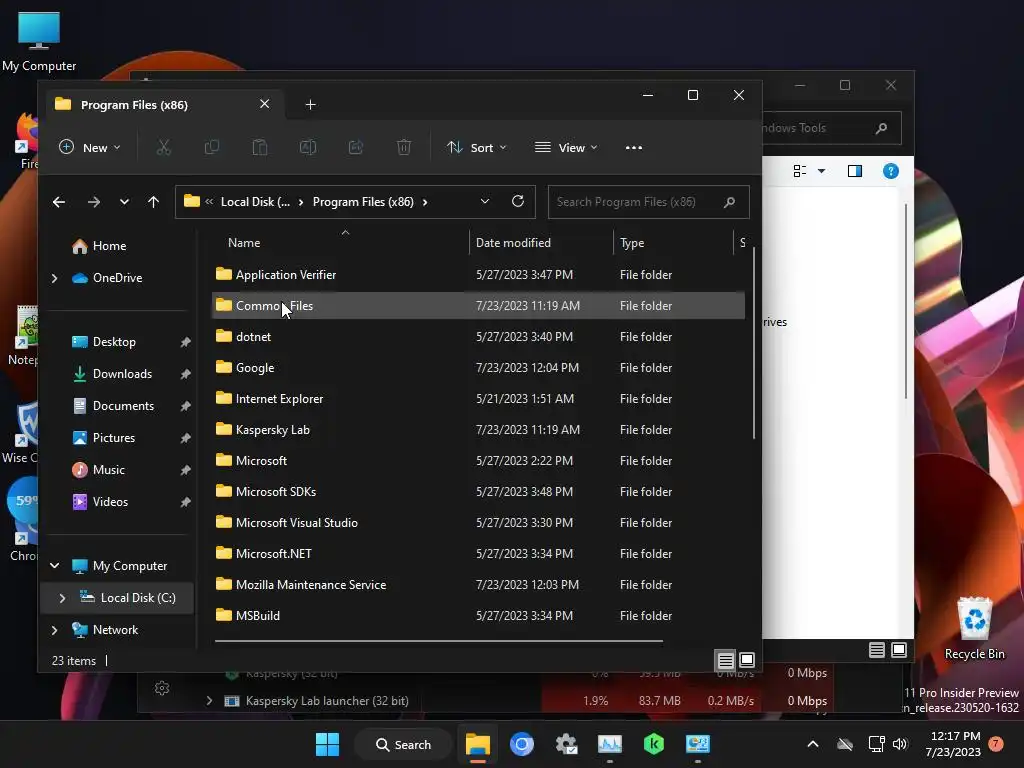1024x768 pixels.
Task: Open the New dropdown menu
Action: pyautogui.click(x=89, y=148)
